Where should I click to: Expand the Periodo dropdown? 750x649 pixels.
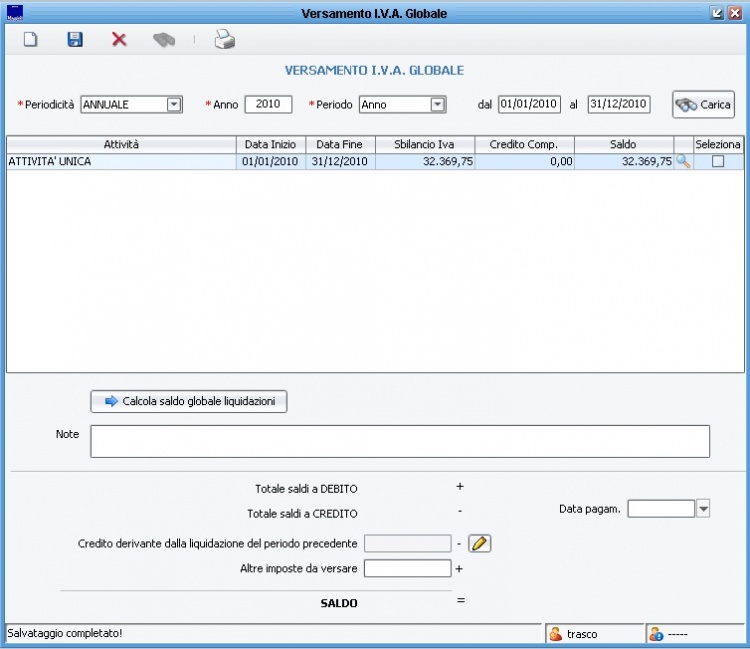[x=437, y=104]
